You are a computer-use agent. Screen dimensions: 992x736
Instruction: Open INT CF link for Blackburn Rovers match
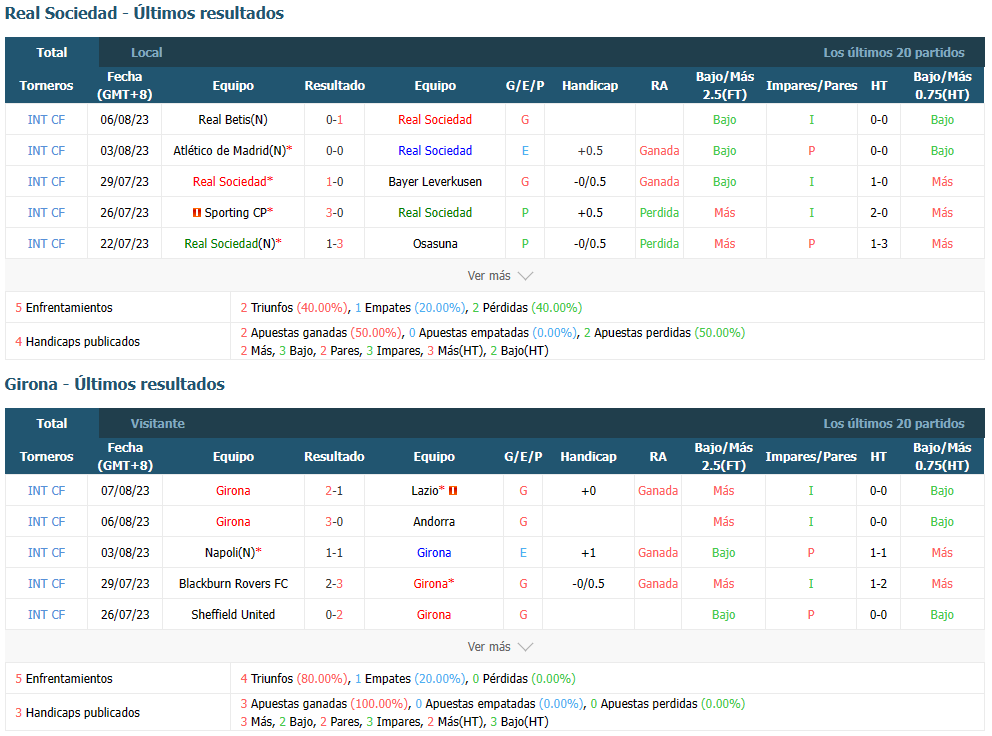pos(46,583)
